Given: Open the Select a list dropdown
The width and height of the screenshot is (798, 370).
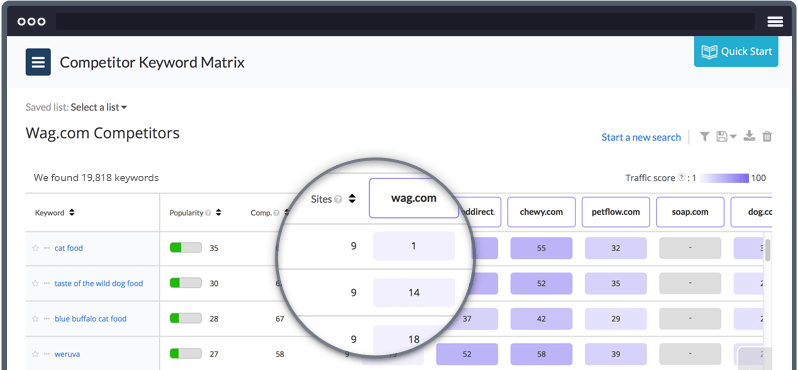Looking at the screenshot, I should coord(99,107).
